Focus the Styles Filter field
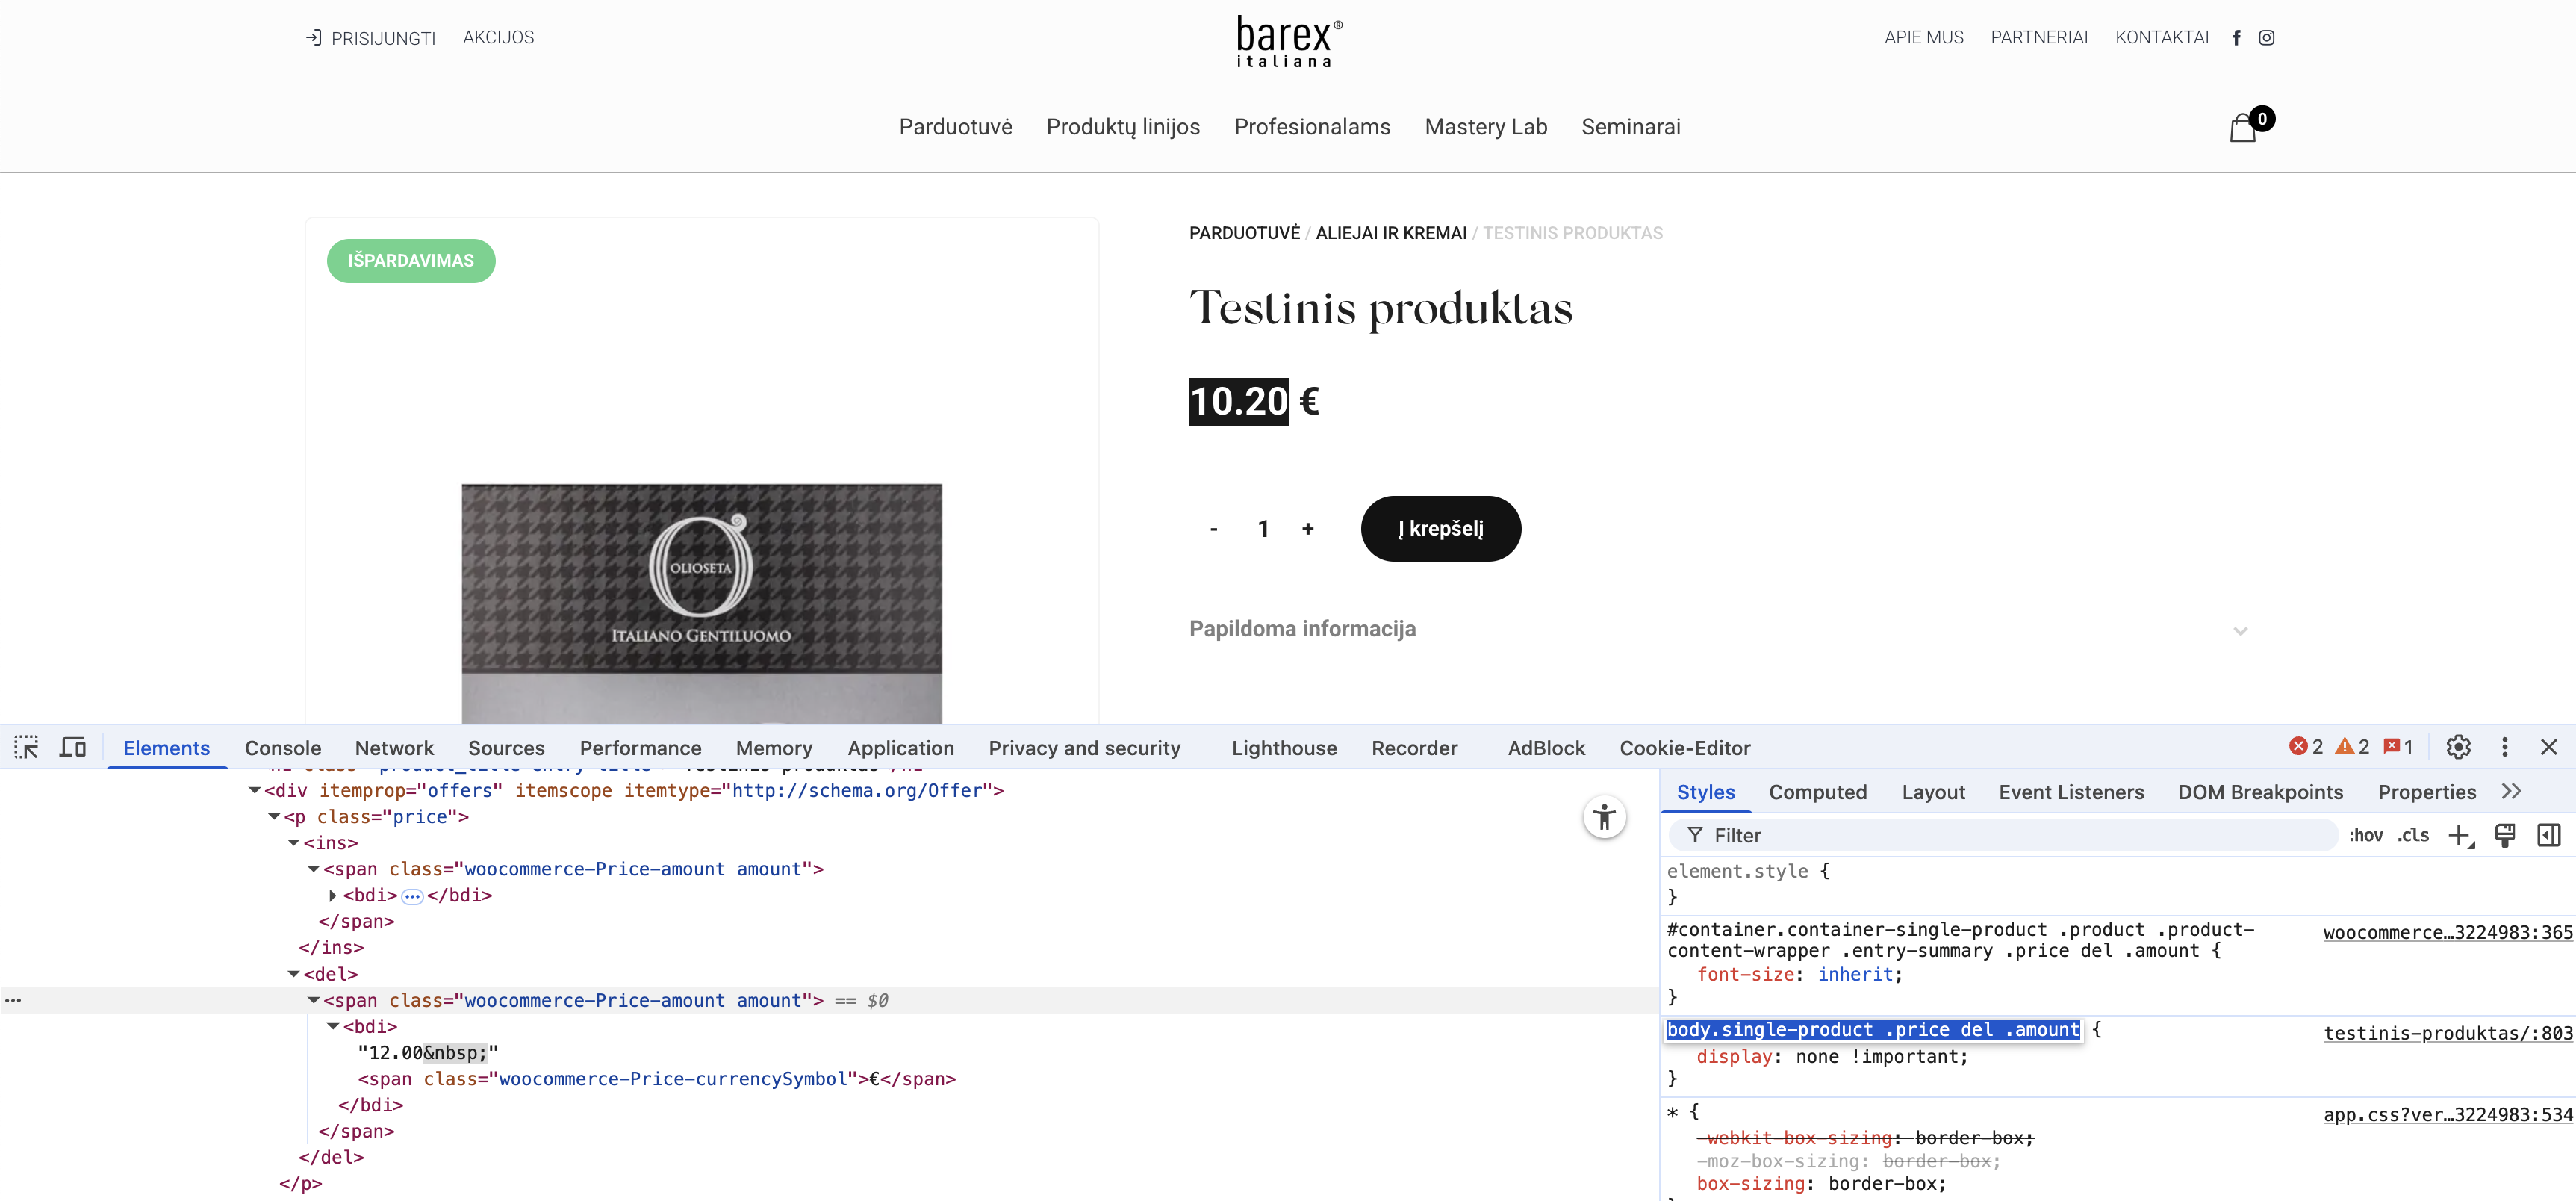This screenshot has height=1201, width=2576. click(x=2002, y=835)
